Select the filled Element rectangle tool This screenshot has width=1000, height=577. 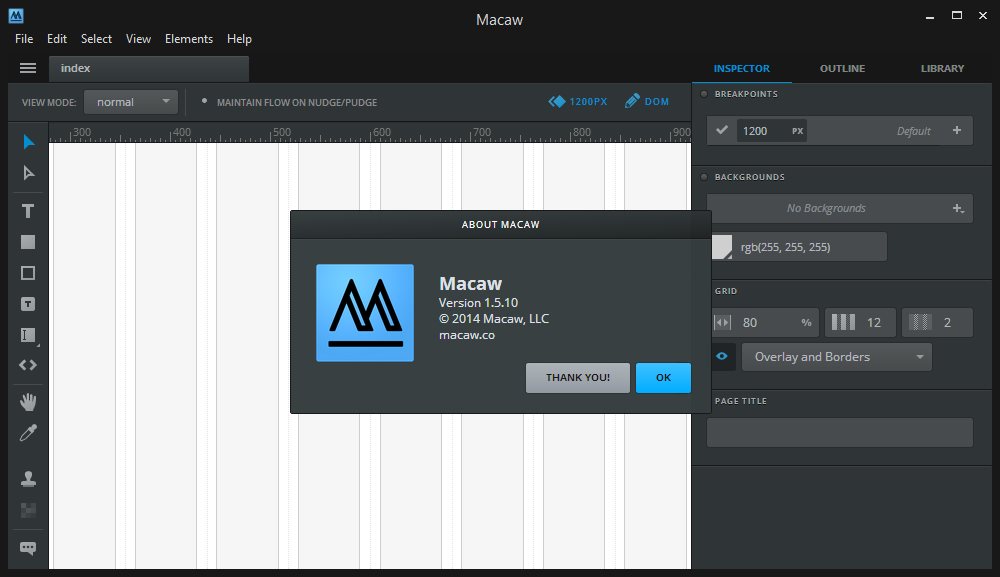(28, 242)
